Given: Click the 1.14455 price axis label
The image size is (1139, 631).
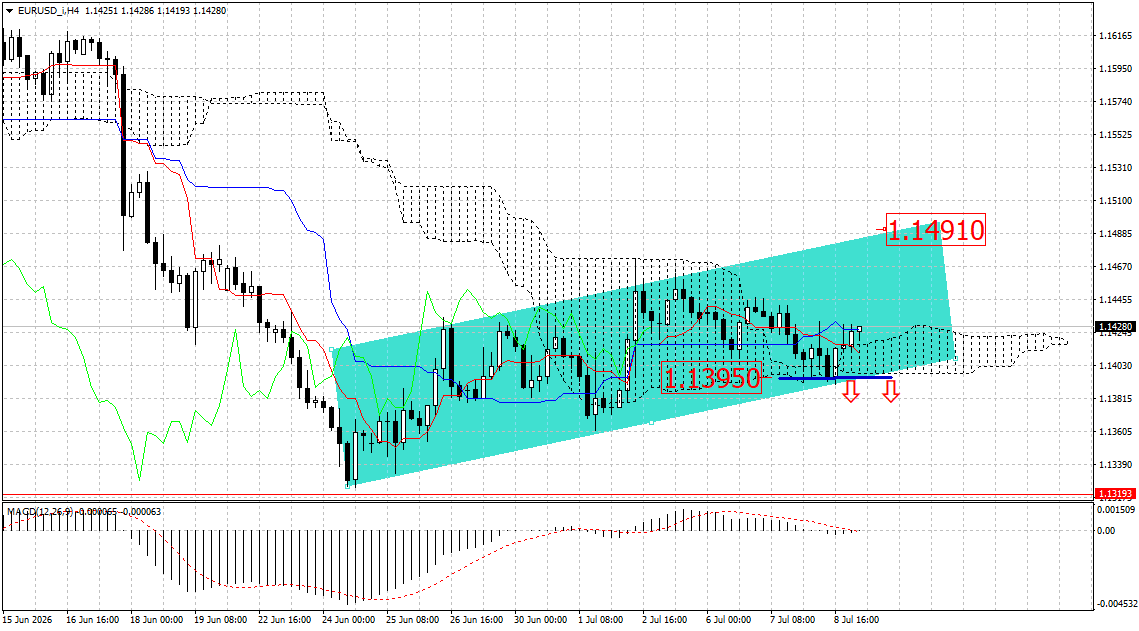Looking at the screenshot, I should [1115, 300].
